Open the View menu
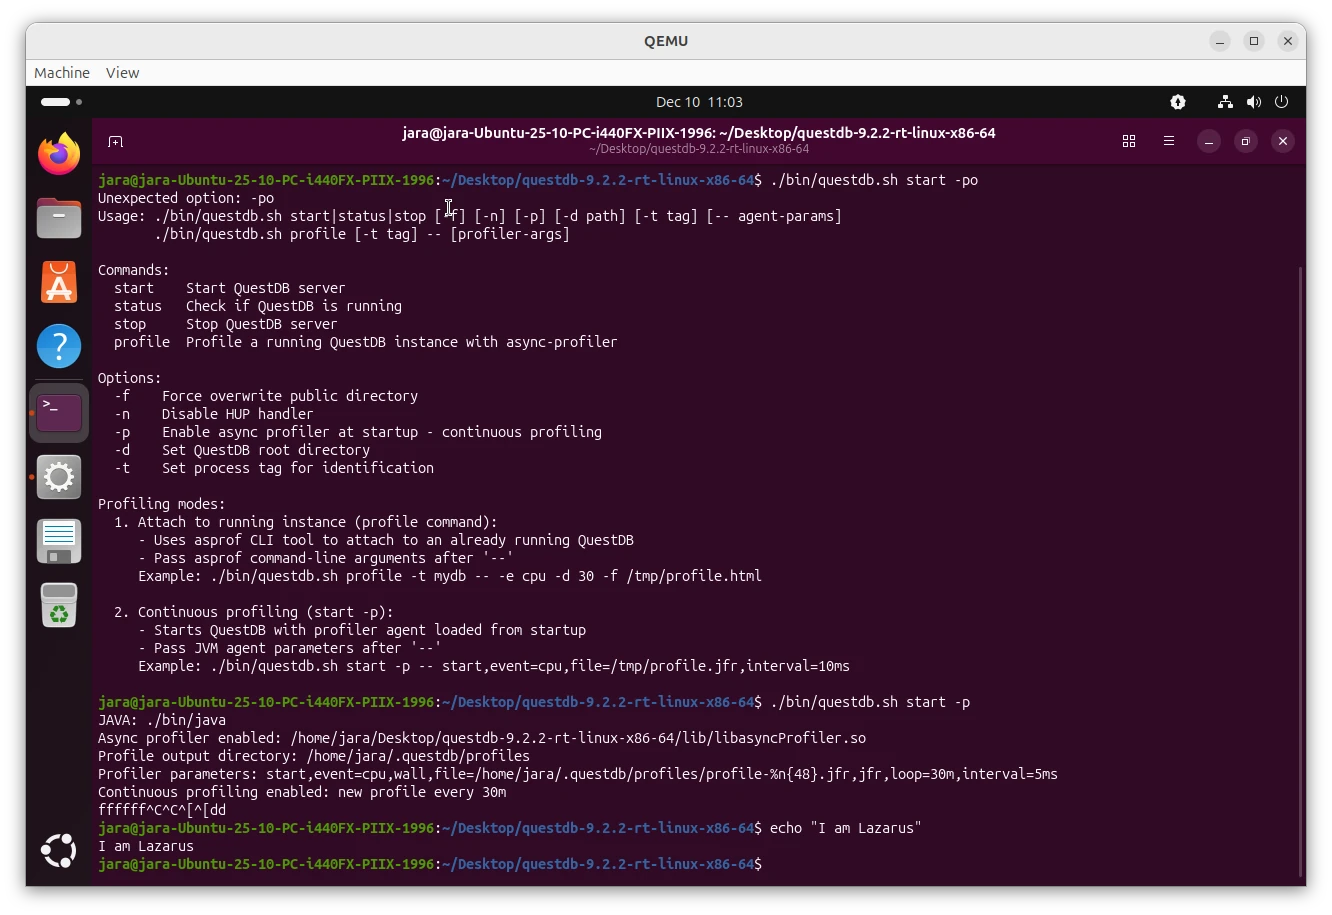 point(122,72)
